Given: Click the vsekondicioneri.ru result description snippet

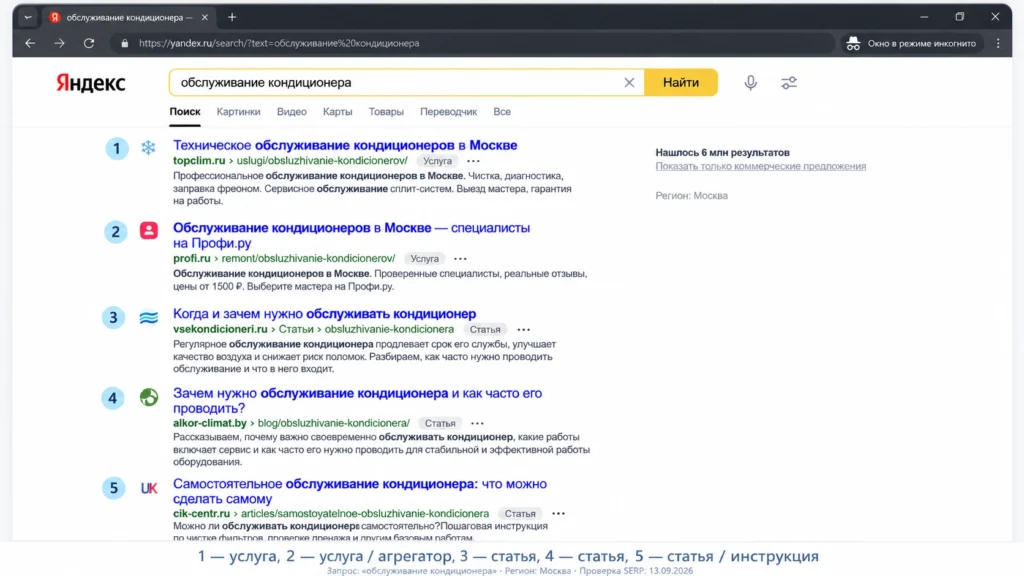Looking at the screenshot, I should 364,357.
